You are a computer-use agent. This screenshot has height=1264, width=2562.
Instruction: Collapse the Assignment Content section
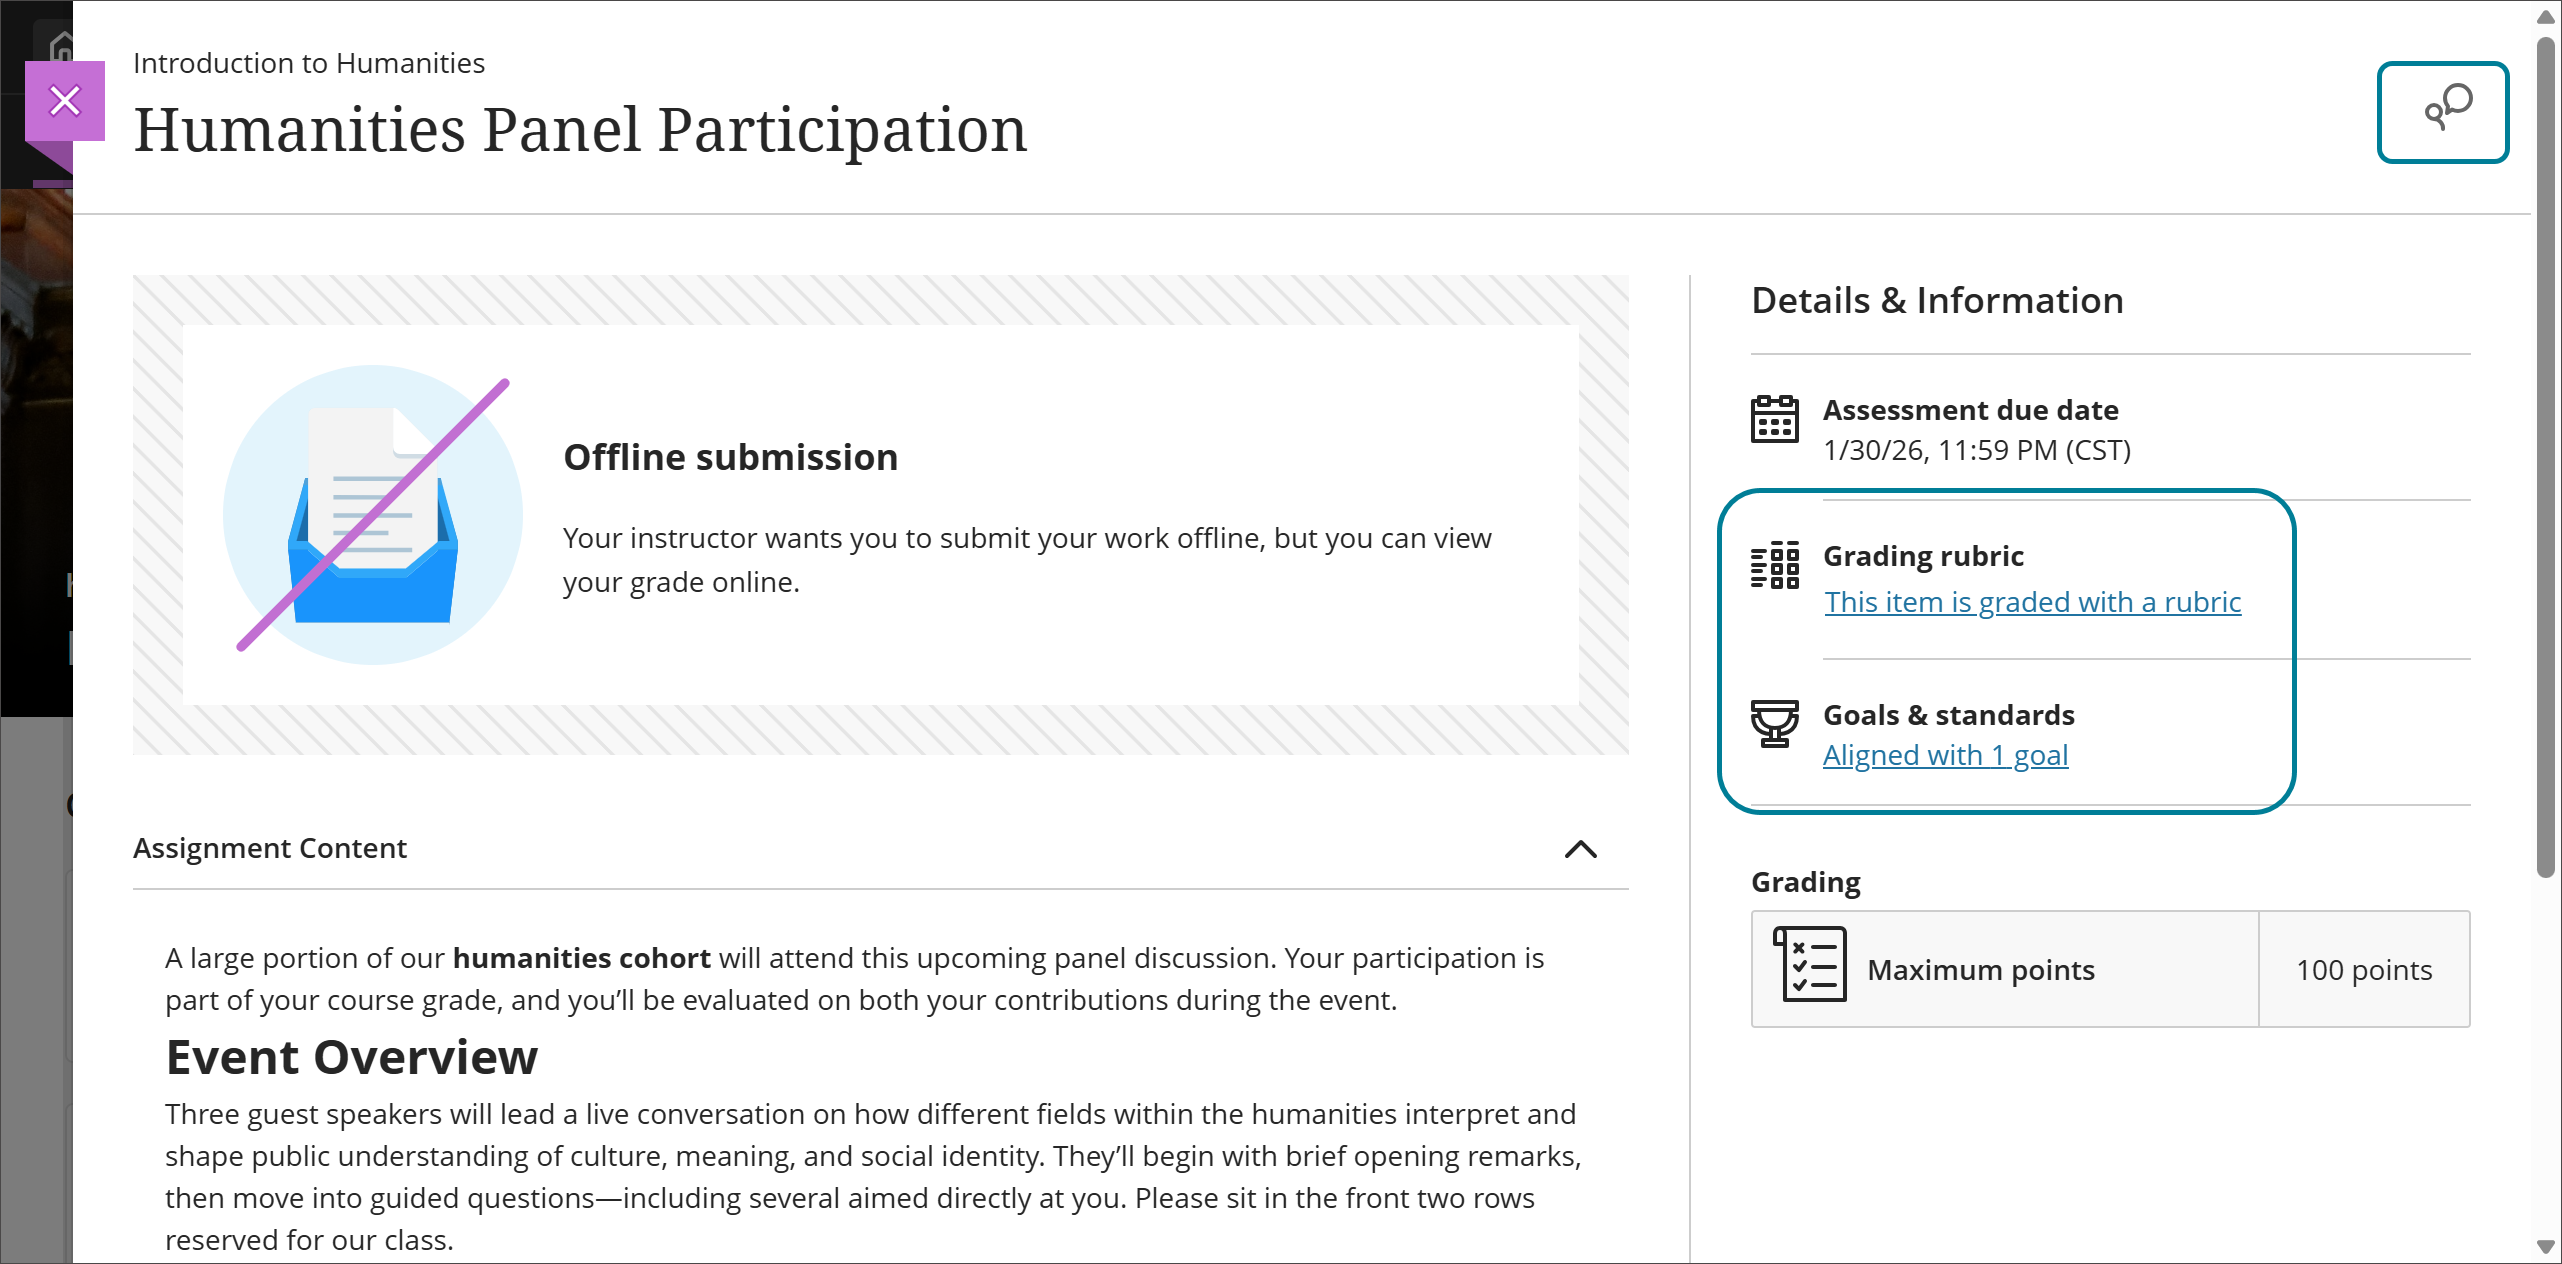coord(1581,851)
